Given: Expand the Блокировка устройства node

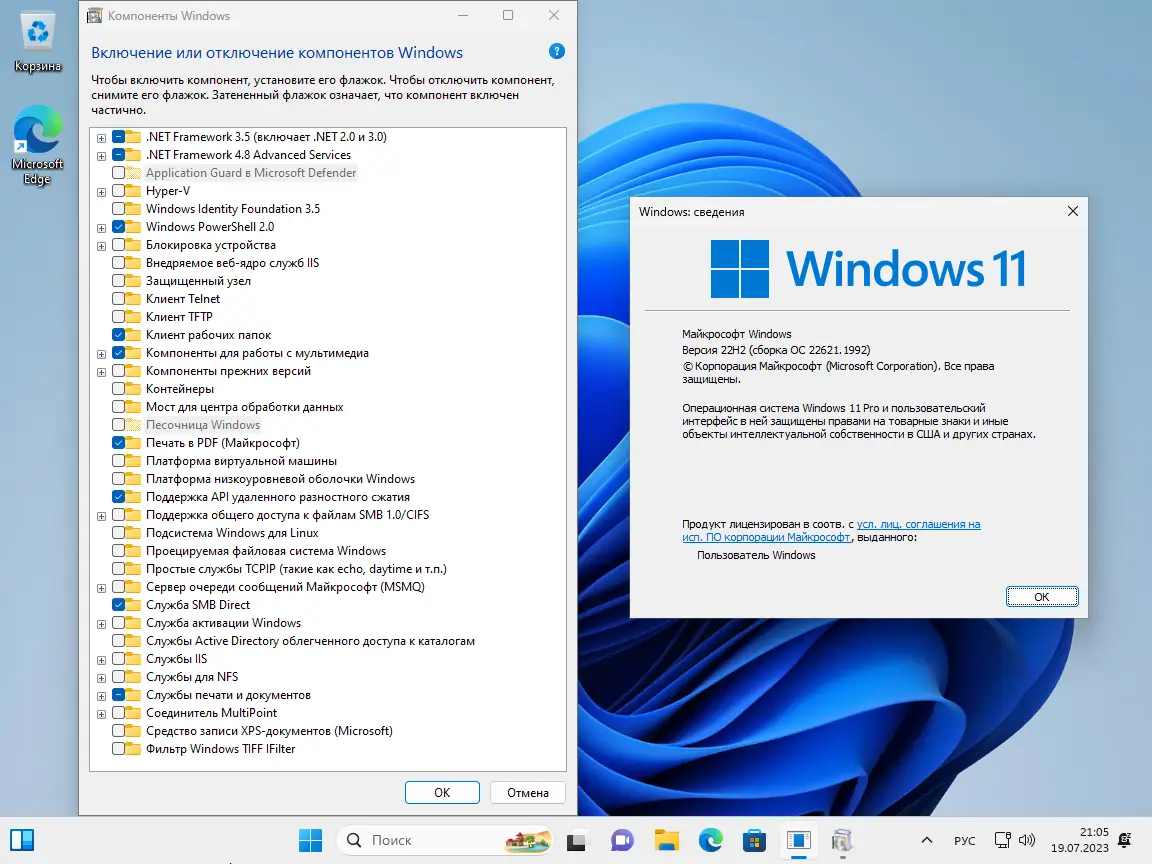Looking at the screenshot, I should point(101,245).
